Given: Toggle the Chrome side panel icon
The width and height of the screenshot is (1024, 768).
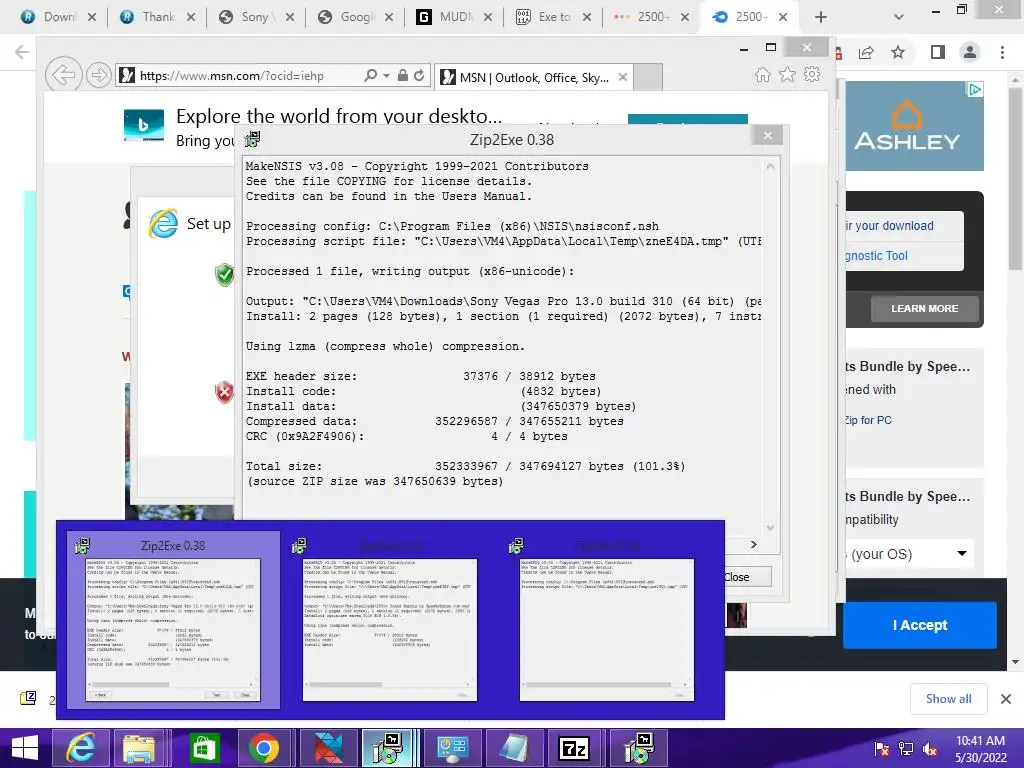Looking at the screenshot, I should (937, 52).
